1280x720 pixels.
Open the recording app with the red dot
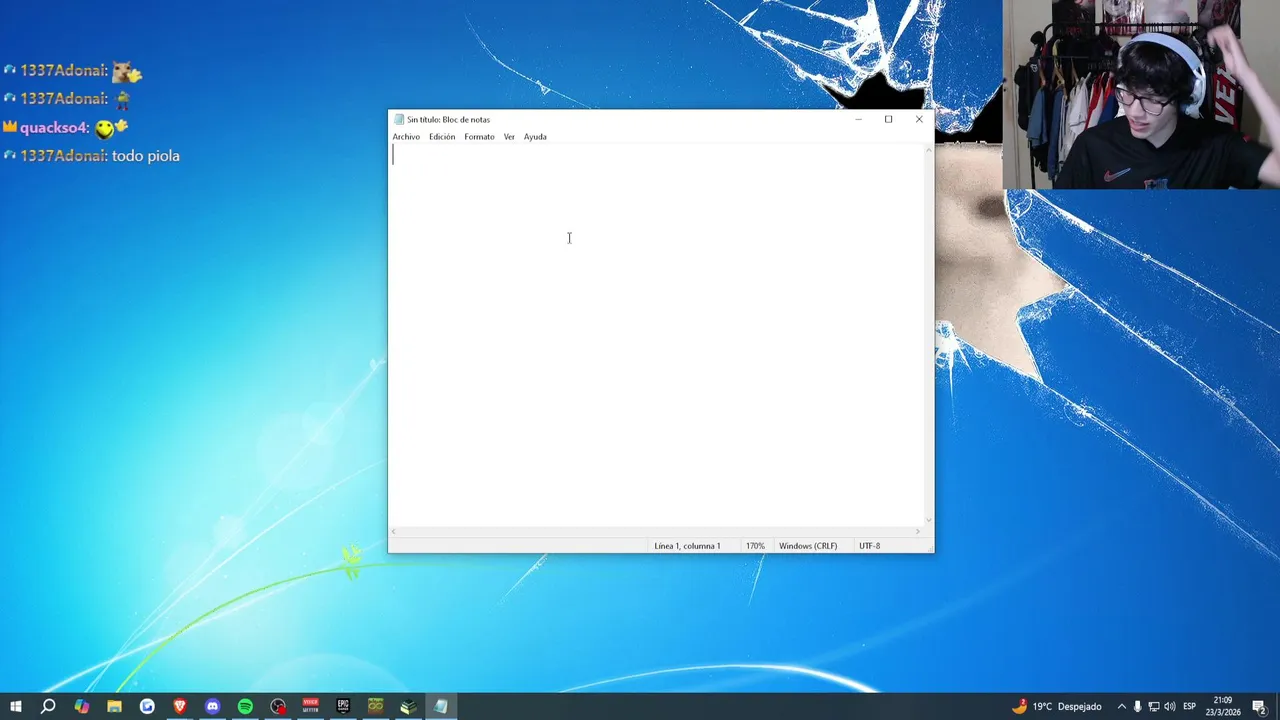coord(278,707)
